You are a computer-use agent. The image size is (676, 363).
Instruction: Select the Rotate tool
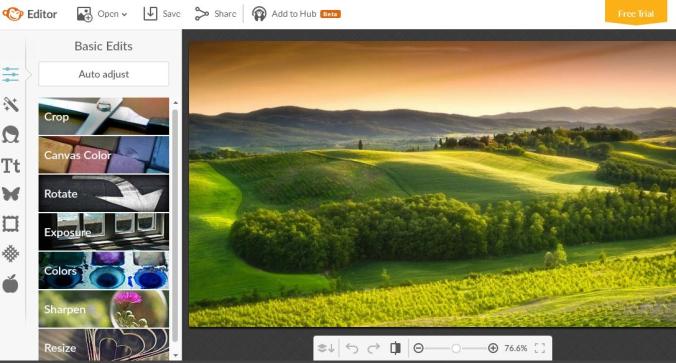point(103,194)
